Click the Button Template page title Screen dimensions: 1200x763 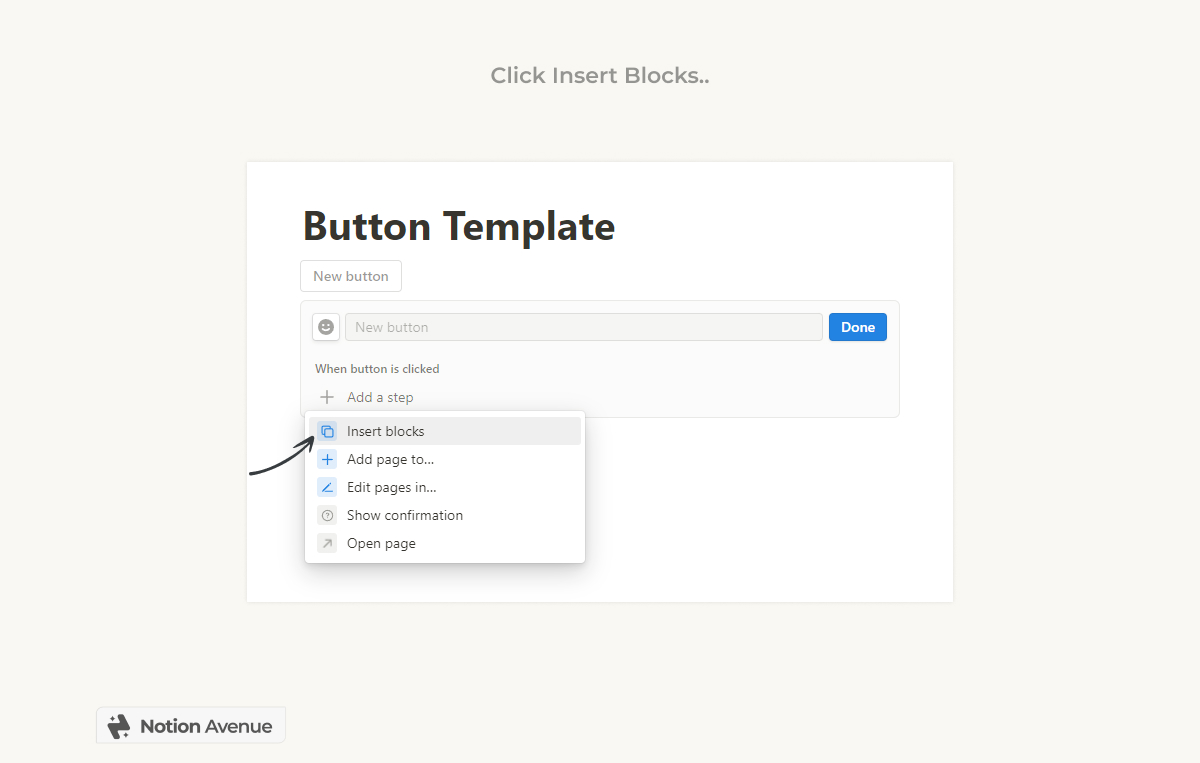coord(458,227)
